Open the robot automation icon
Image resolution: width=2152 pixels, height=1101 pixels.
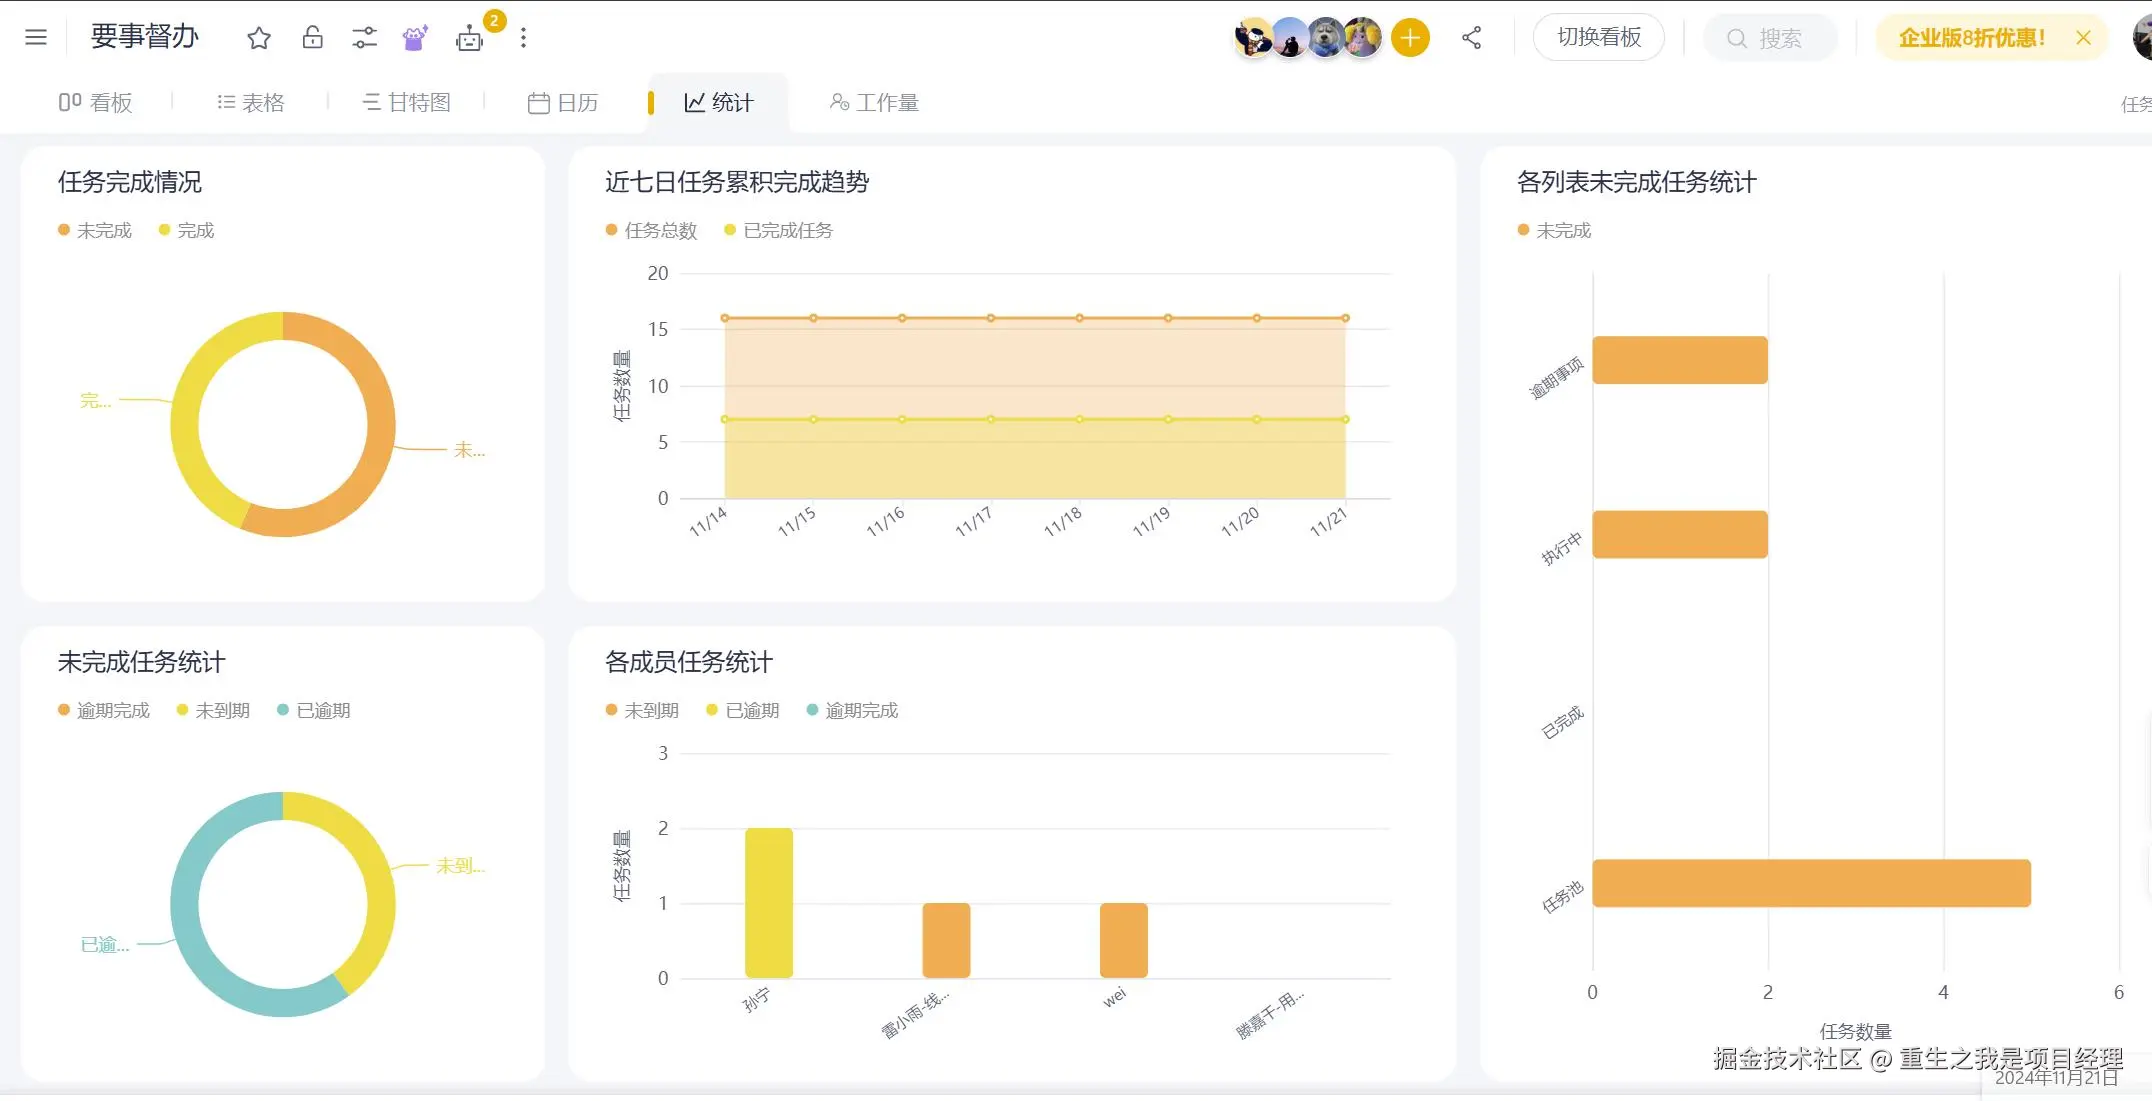pyautogui.click(x=469, y=39)
